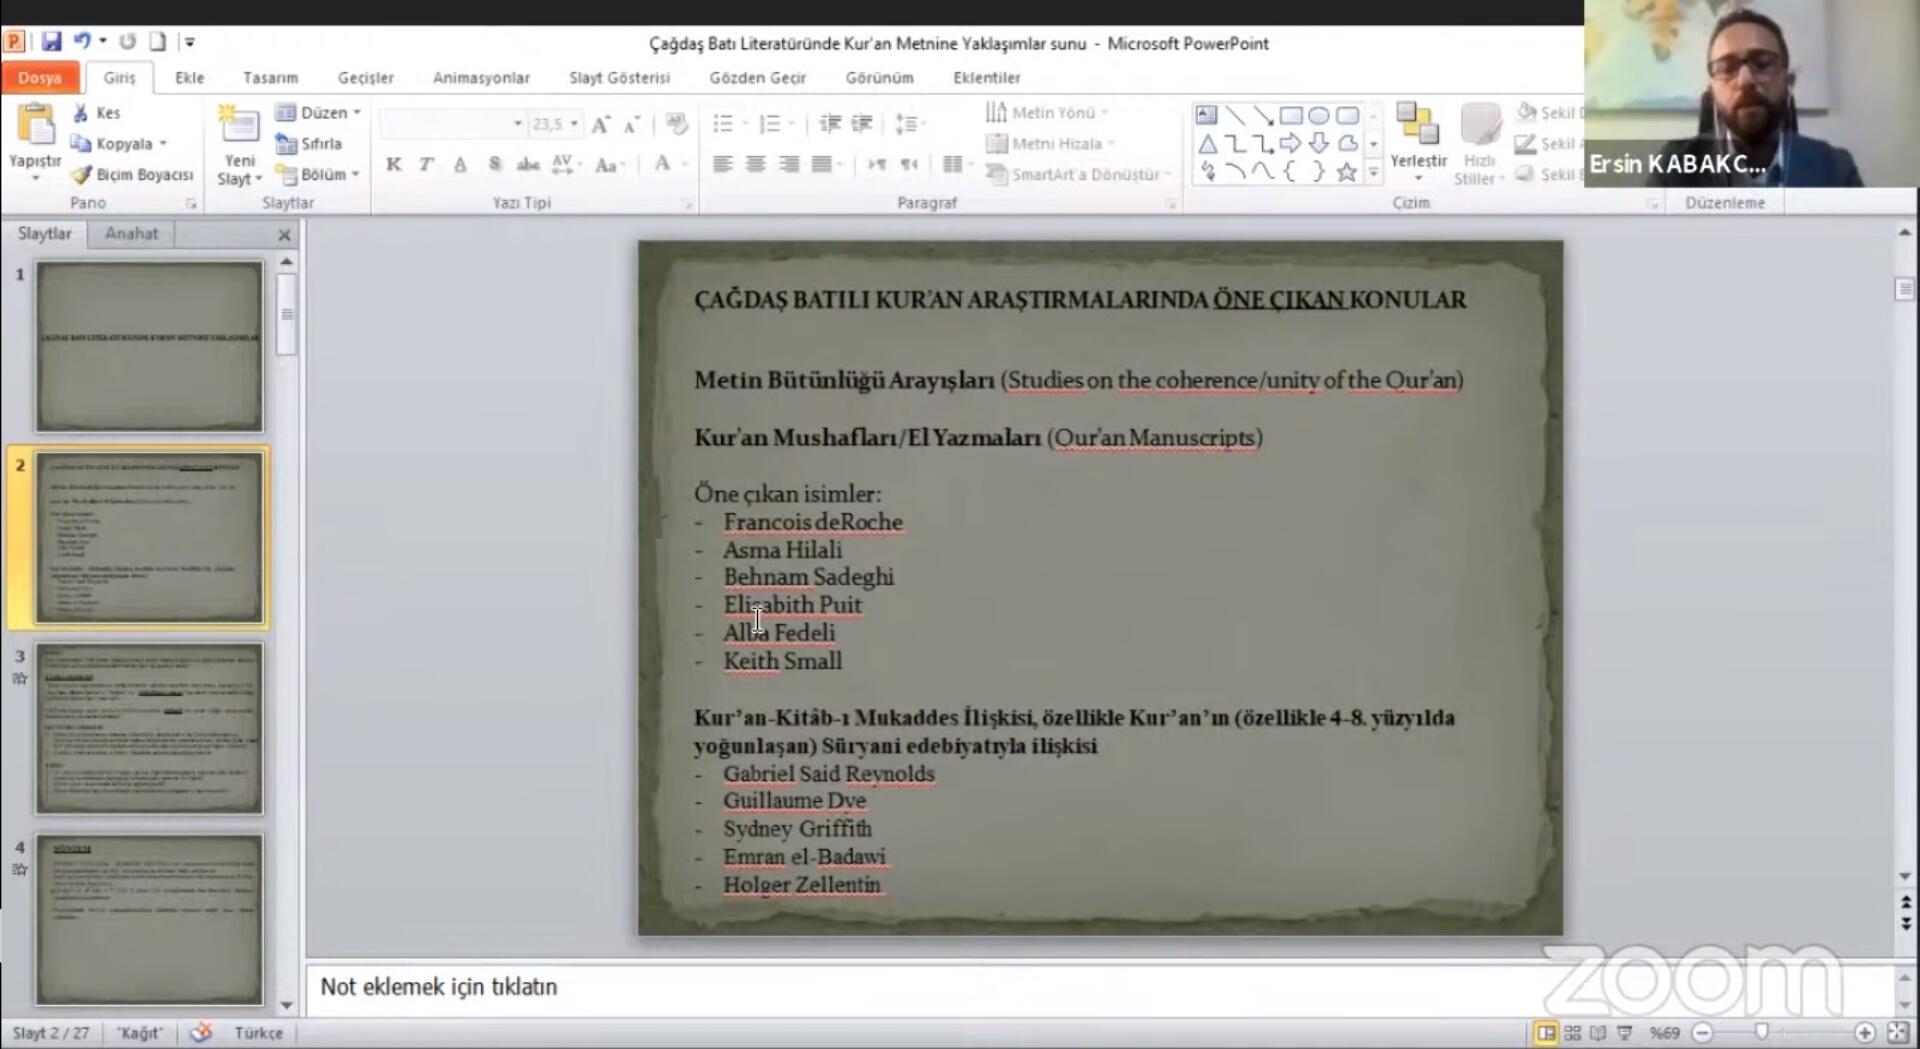Switch to slide sorter view in status bar
This screenshot has width=1920, height=1049.
[x=1572, y=1033]
